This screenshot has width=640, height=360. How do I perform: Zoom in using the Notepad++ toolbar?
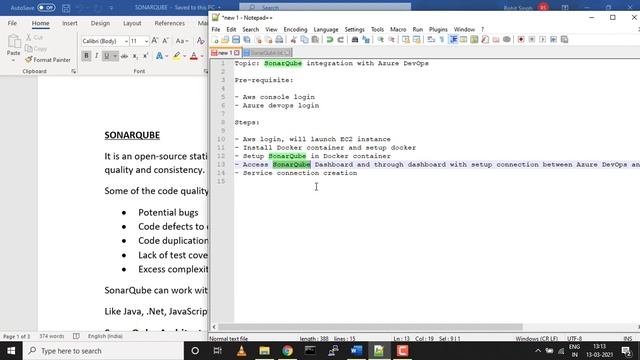click(x=380, y=40)
